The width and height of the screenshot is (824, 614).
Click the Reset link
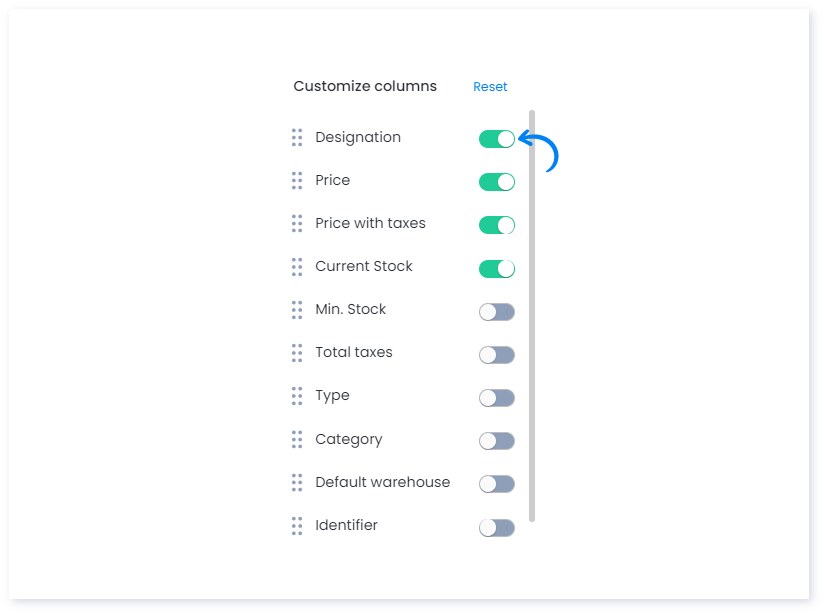click(490, 87)
